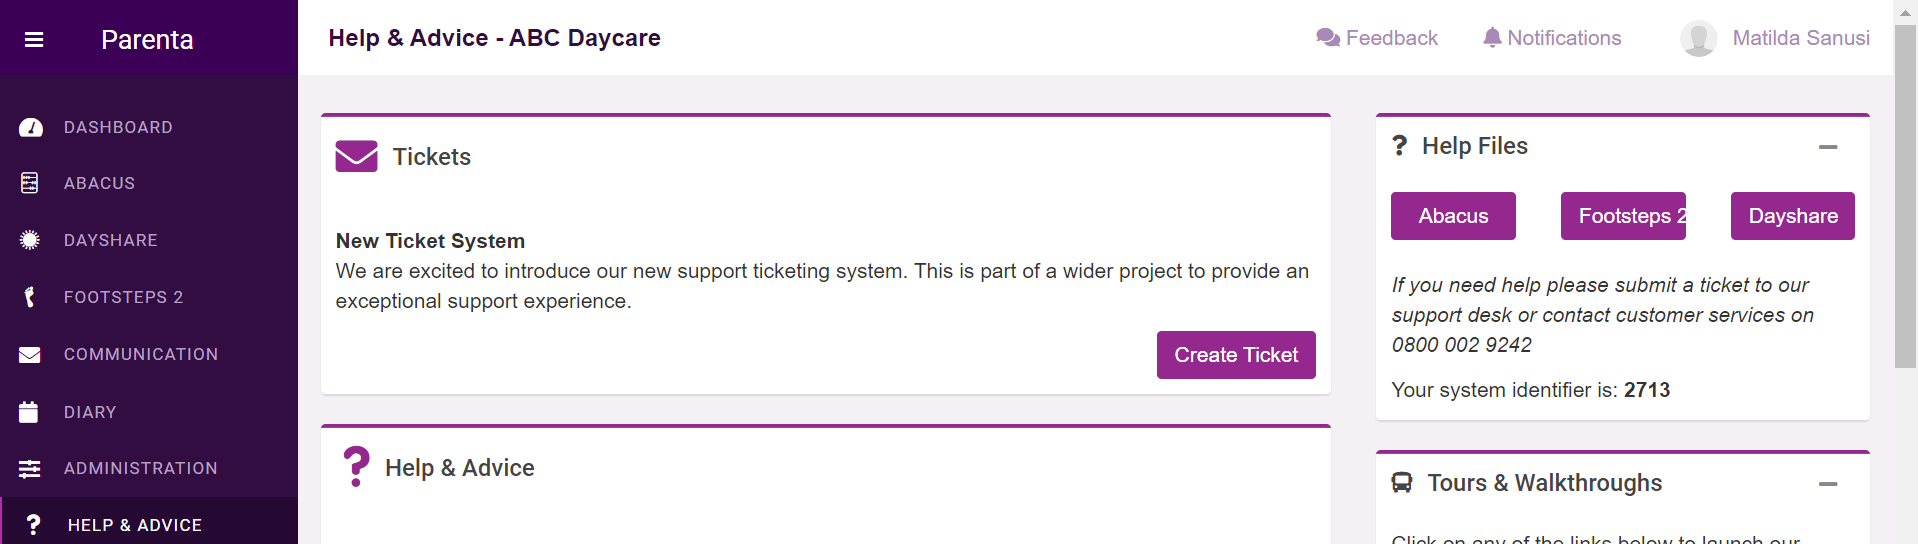
Task: Collapse the Tours & Walkthroughs panel
Action: point(1828,484)
